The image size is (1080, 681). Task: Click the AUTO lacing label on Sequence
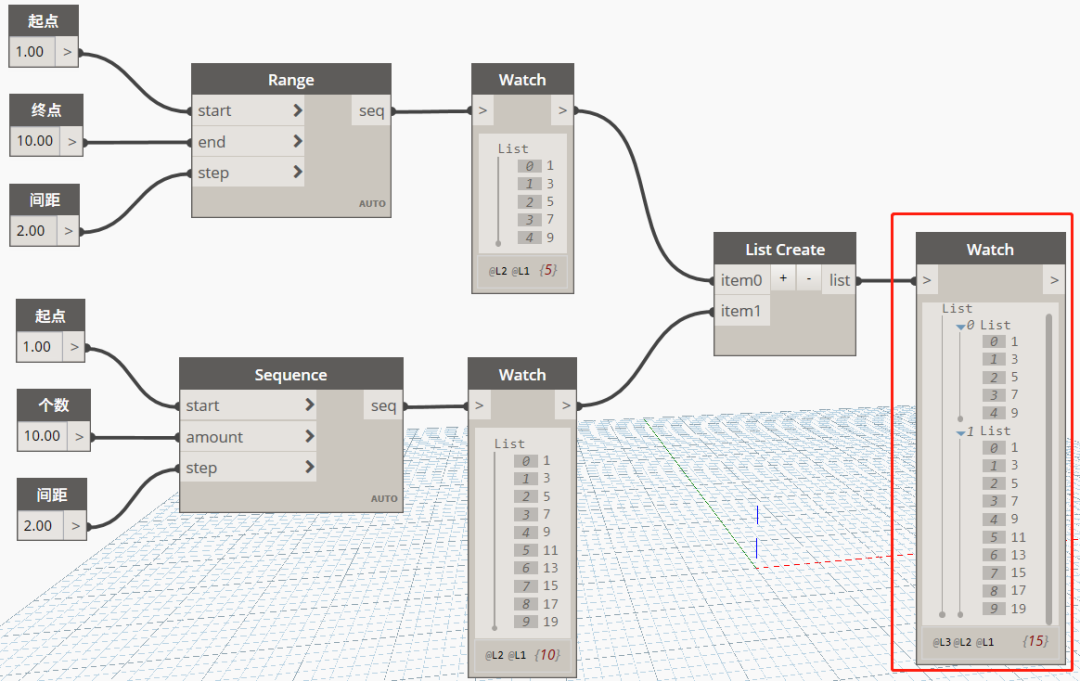click(384, 499)
